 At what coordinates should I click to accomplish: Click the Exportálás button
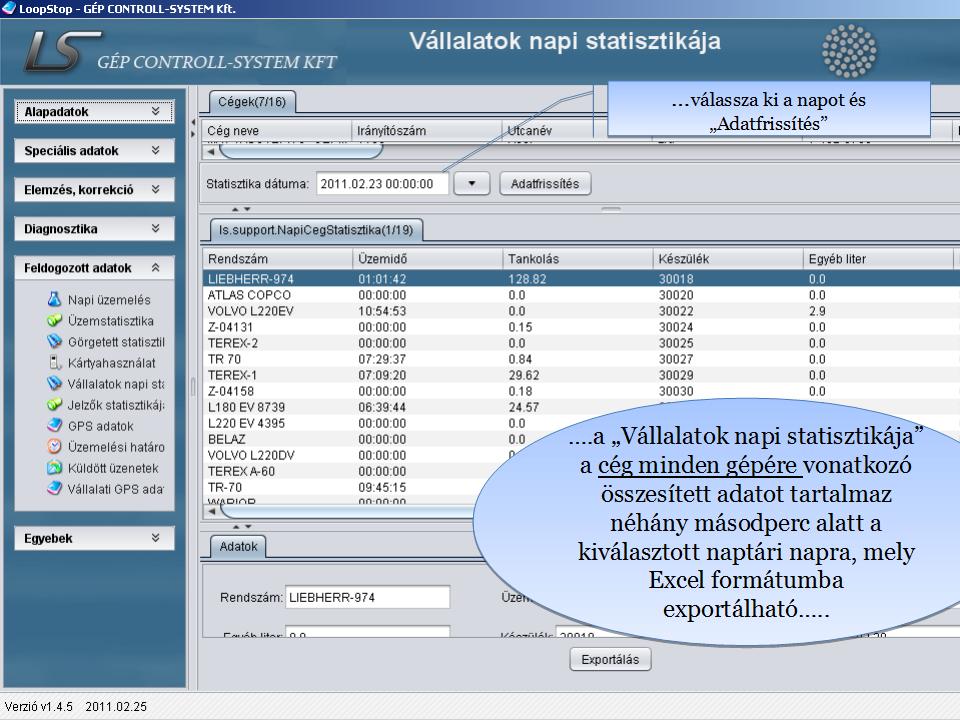point(610,660)
